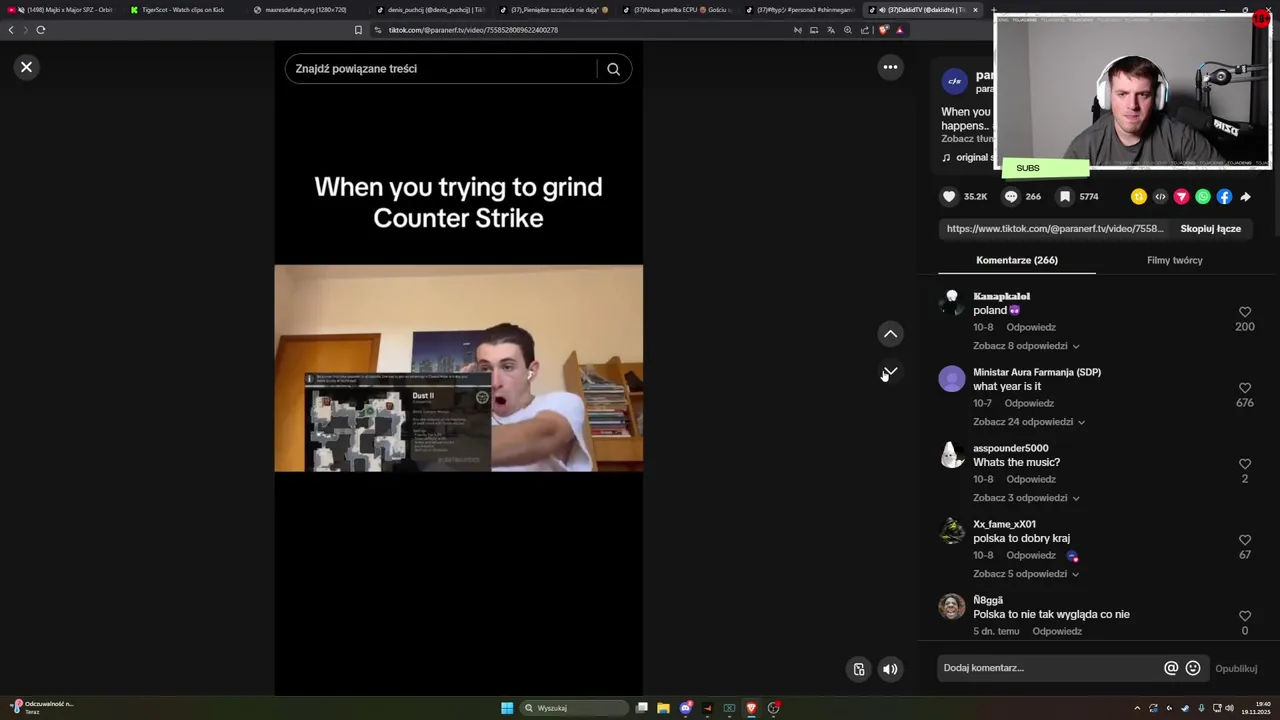Screen dimensions: 1280x720
Task: Like the 'Polska to nie tak wygląda co nie' comment
Action: coord(1245,616)
